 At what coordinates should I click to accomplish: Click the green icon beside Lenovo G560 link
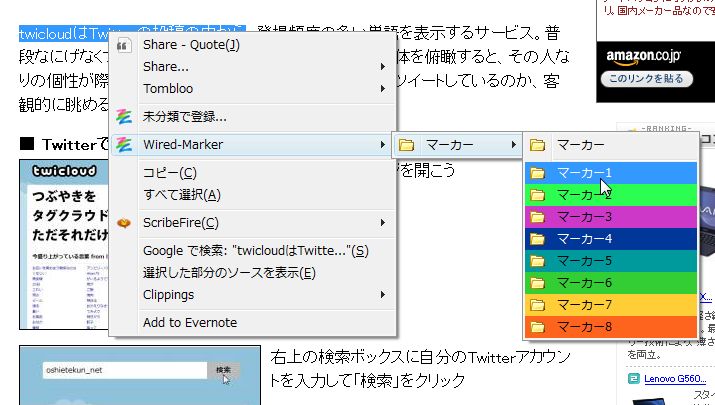pos(633,379)
